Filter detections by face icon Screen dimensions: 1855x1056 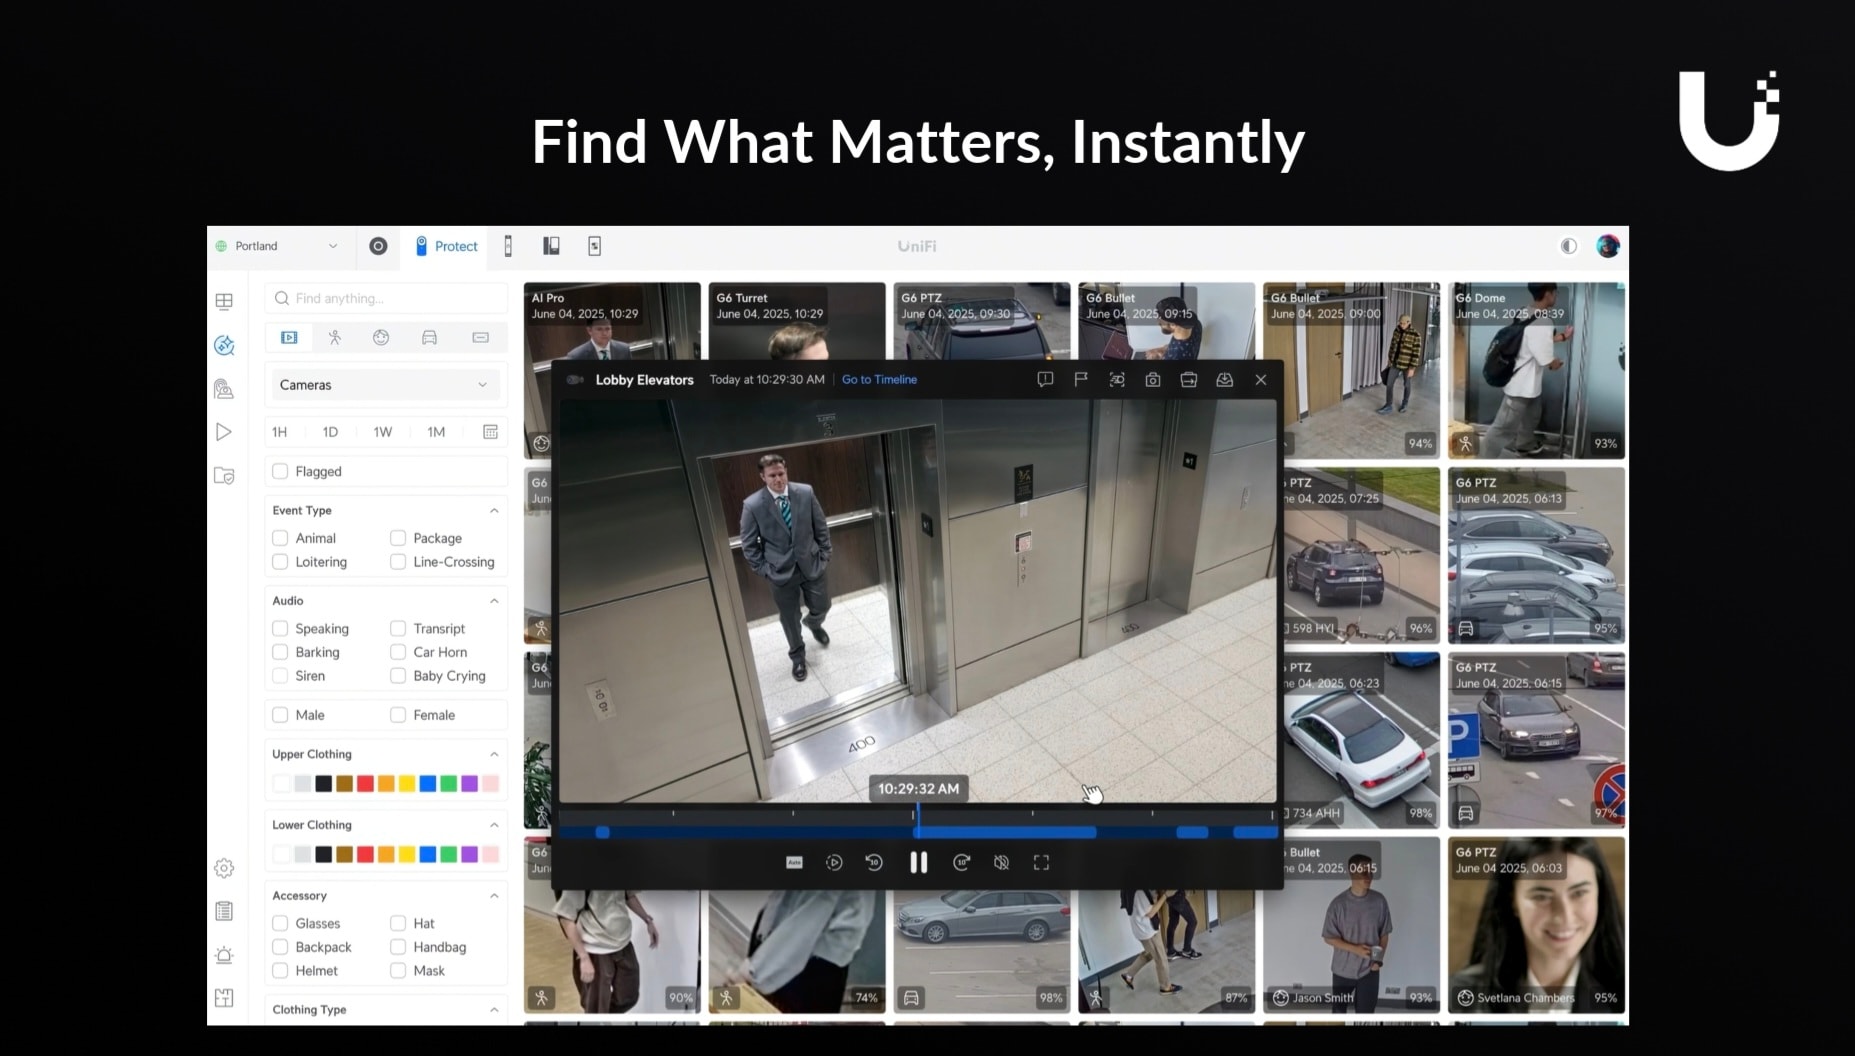point(381,338)
